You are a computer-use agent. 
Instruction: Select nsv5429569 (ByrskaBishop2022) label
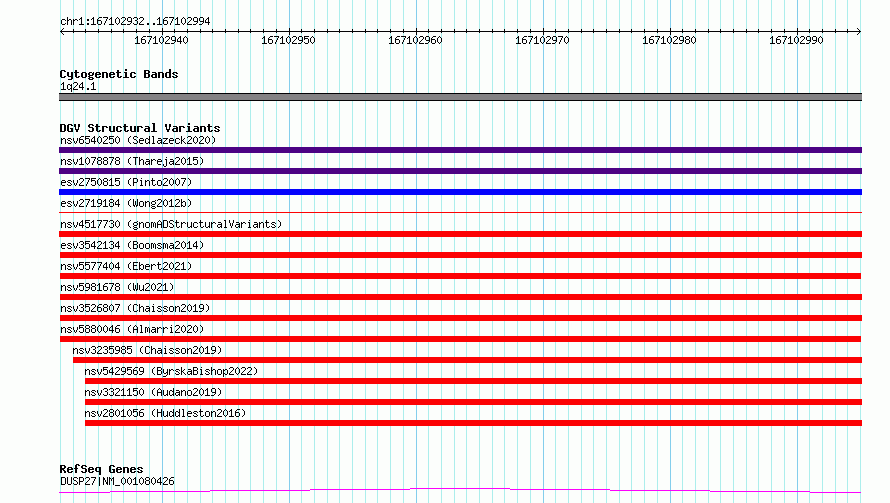[171, 371]
